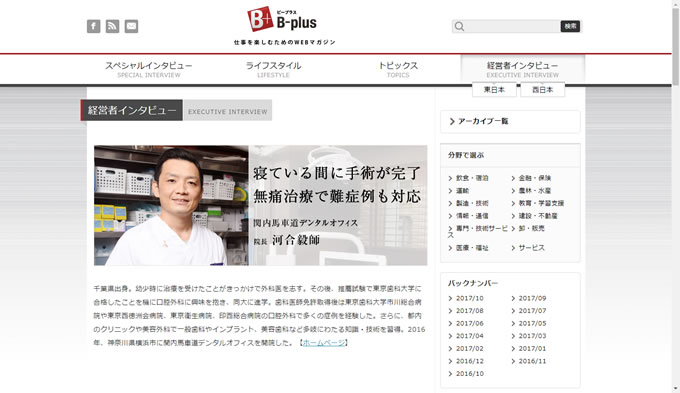Open the Facebook icon link
Screen dimensions: 680x393
(x=93, y=26)
